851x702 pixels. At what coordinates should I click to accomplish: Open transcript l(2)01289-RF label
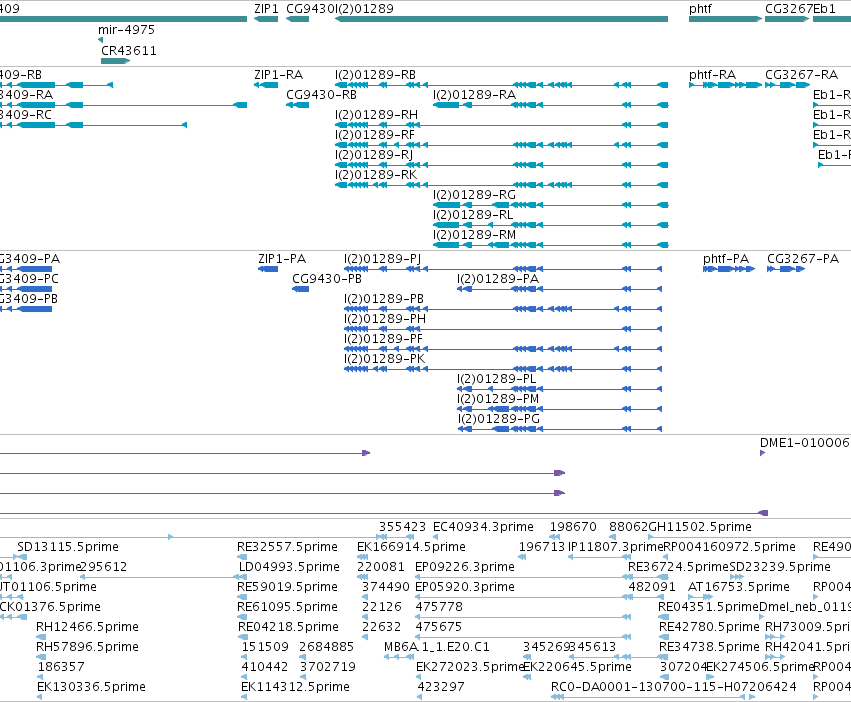[374, 135]
